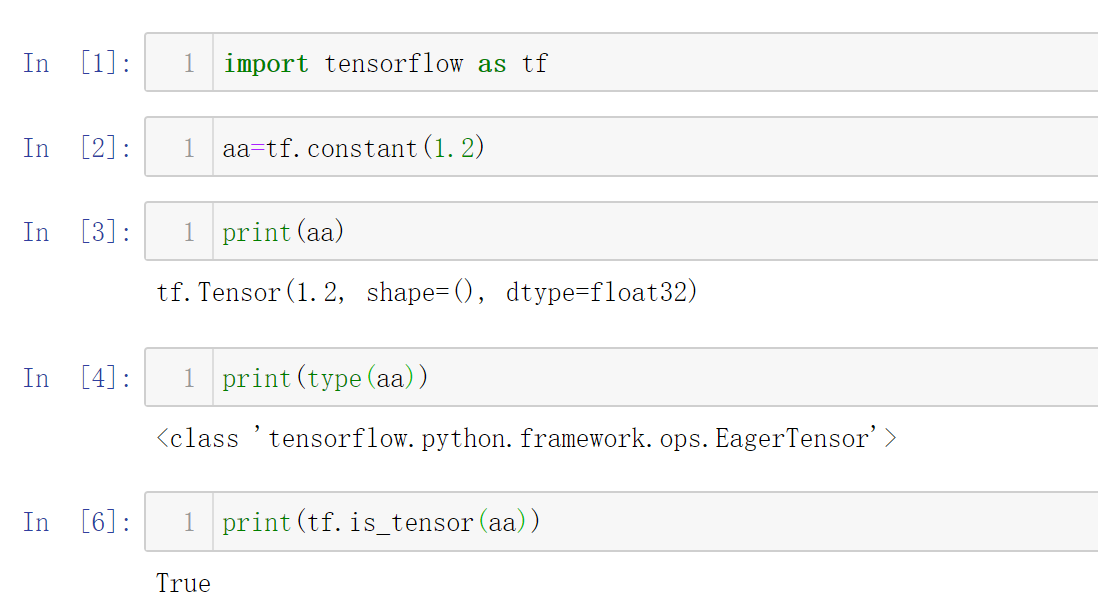The height and width of the screenshot is (610, 1098).
Task: Click the 'type' builtin in cell four
Action: point(334,379)
